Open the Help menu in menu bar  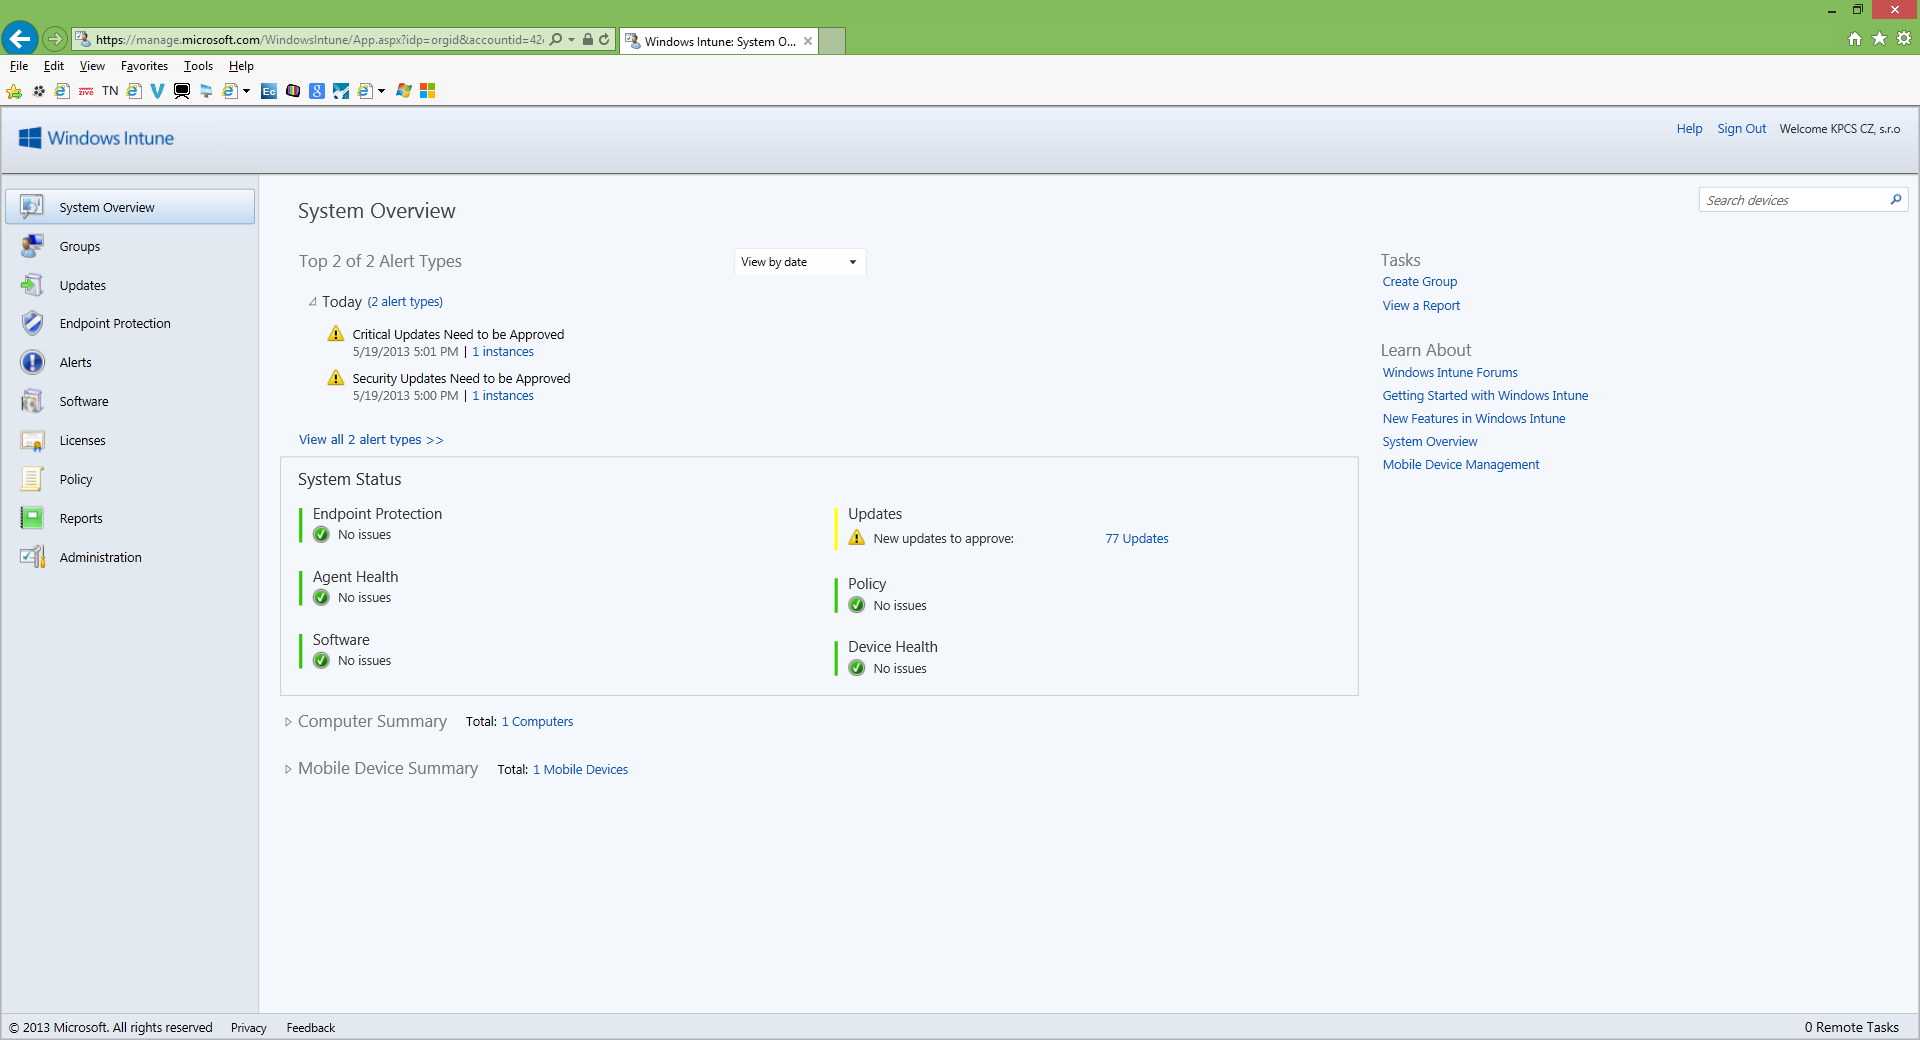[x=241, y=66]
